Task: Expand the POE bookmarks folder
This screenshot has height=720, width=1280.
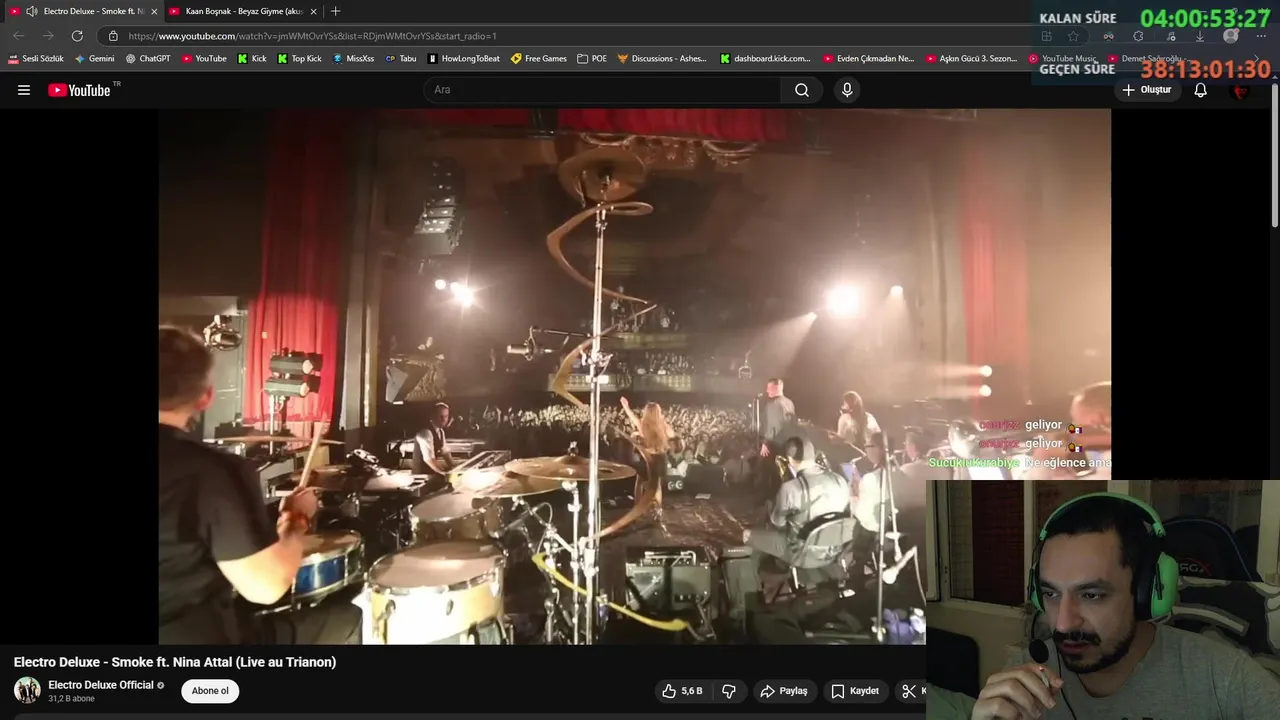Action: [592, 59]
